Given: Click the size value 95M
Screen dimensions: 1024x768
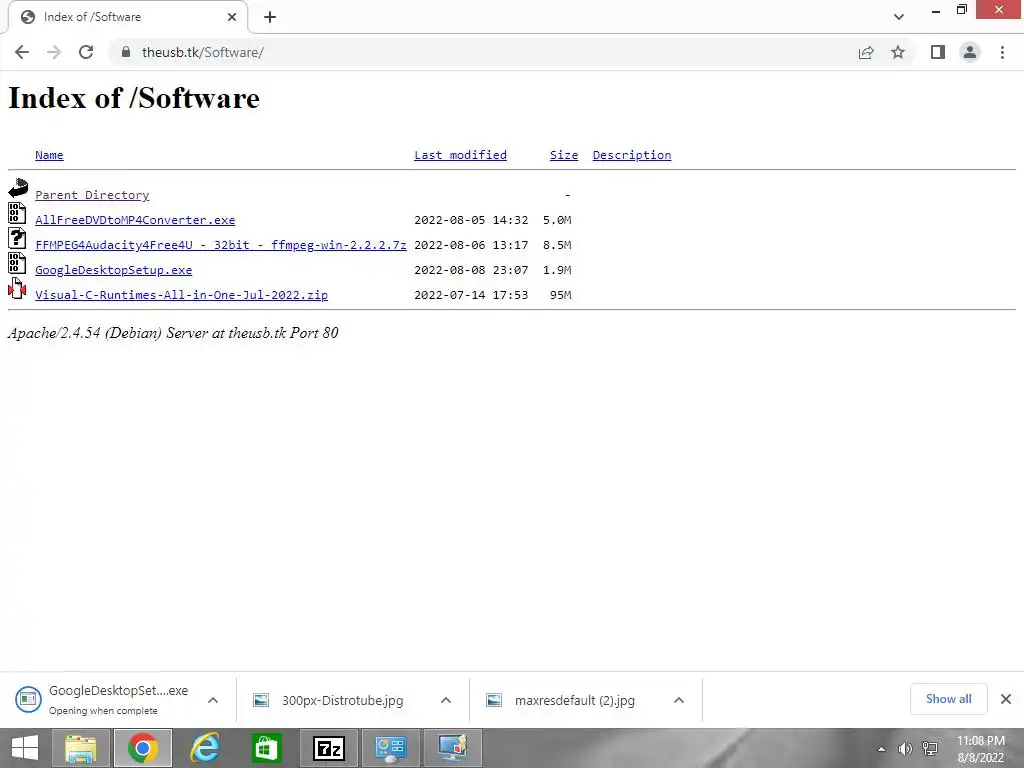Looking at the screenshot, I should click(x=560, y=295).
